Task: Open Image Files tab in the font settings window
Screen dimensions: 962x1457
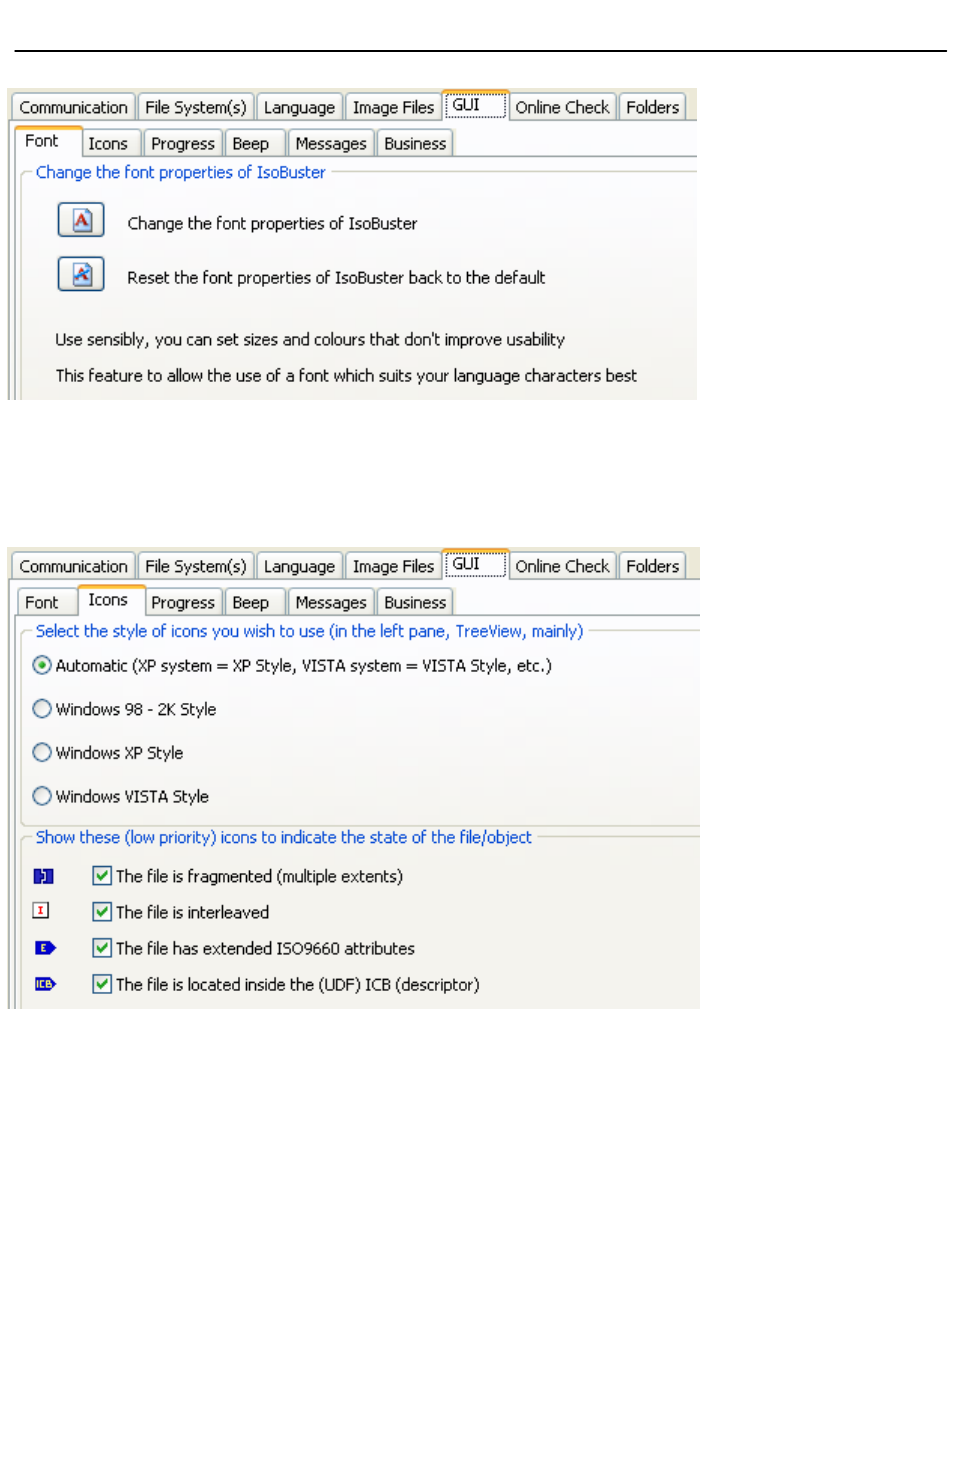Action: (x=393, y=107)
